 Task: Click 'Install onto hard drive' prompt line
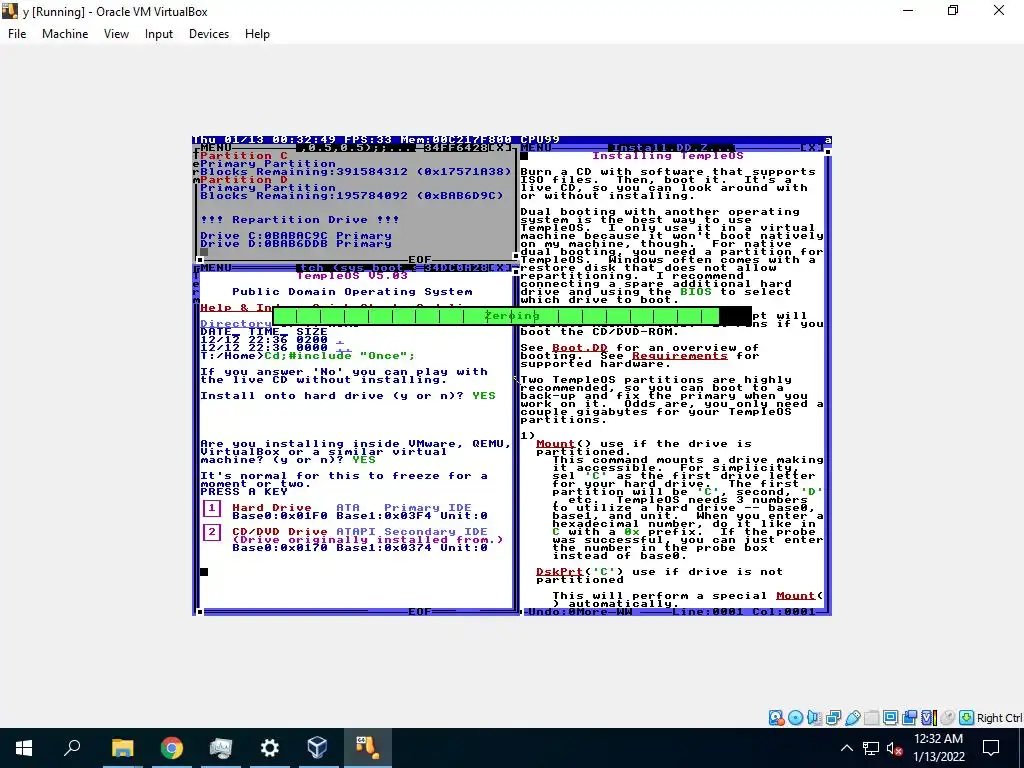click(x=348, y=396)
